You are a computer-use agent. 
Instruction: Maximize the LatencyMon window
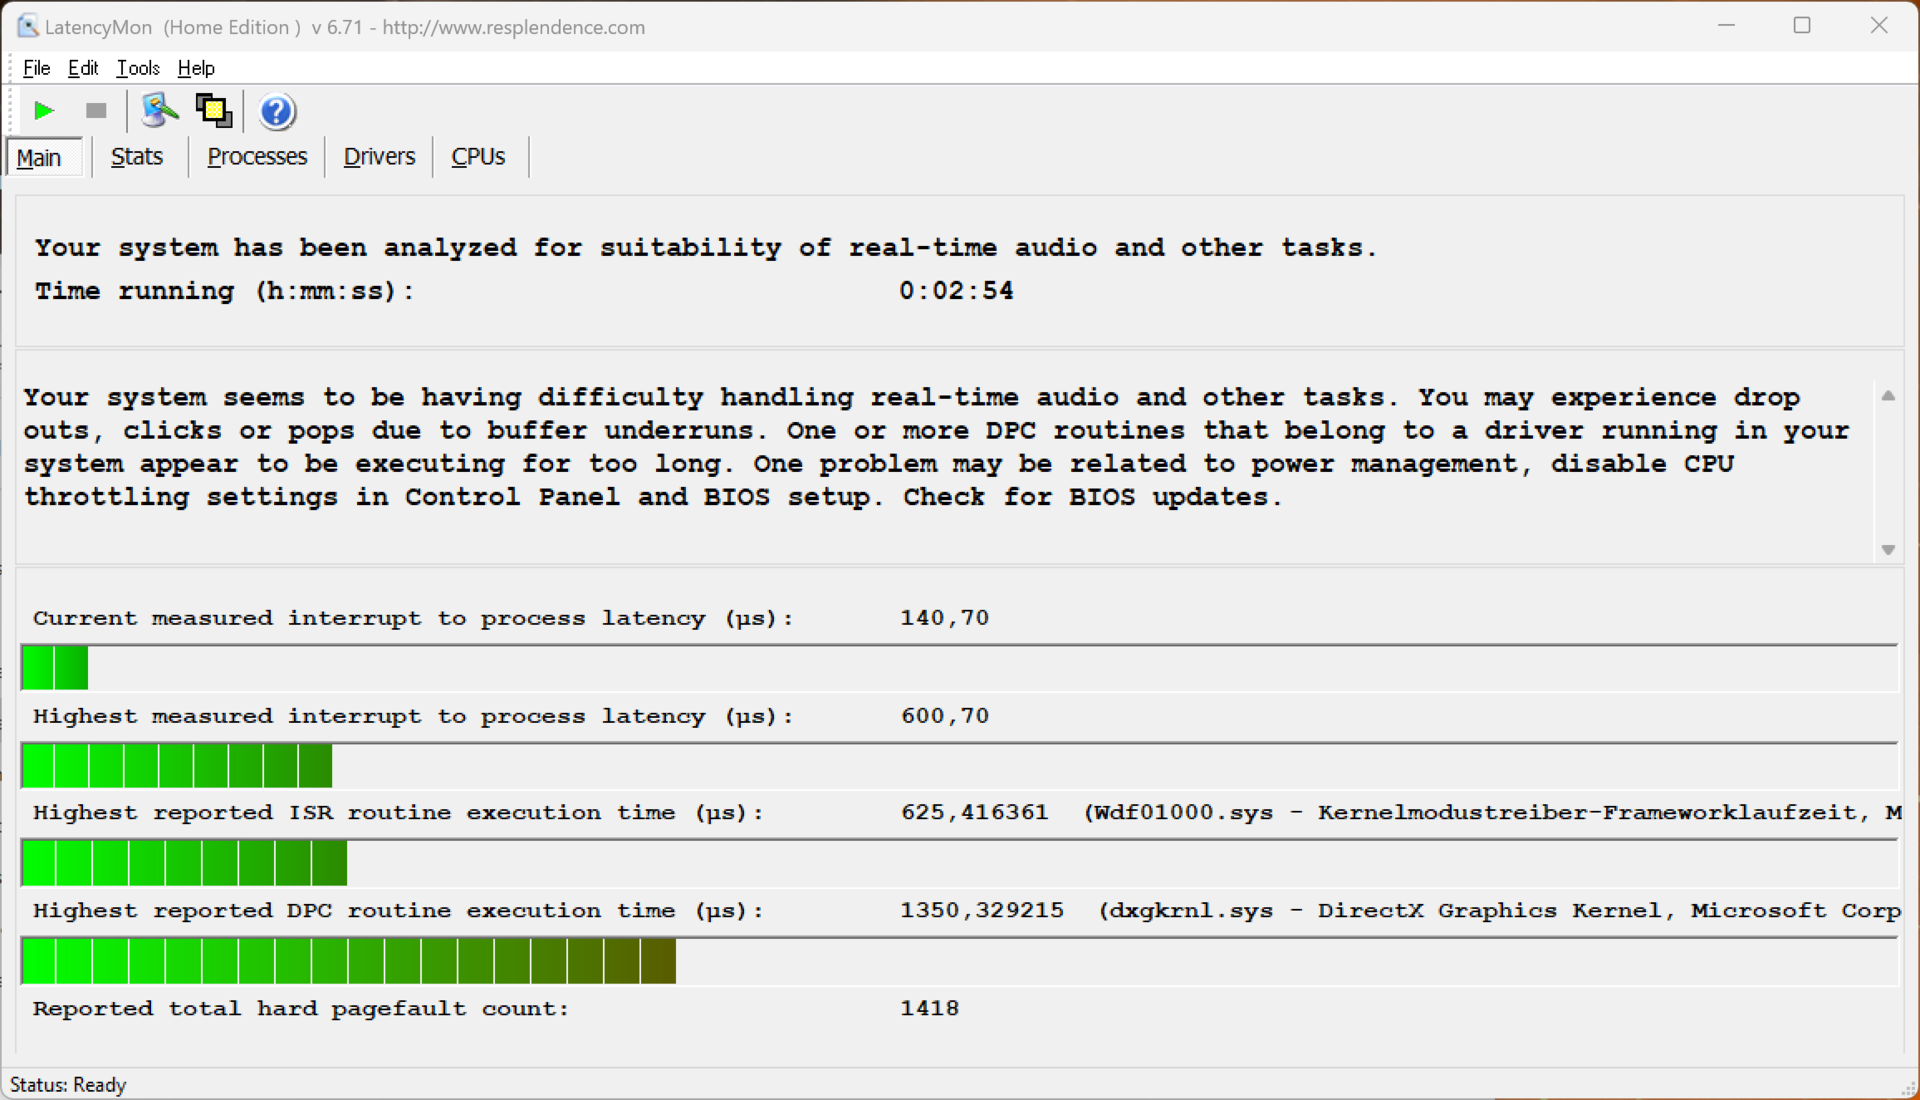[x=1802, y=26]
